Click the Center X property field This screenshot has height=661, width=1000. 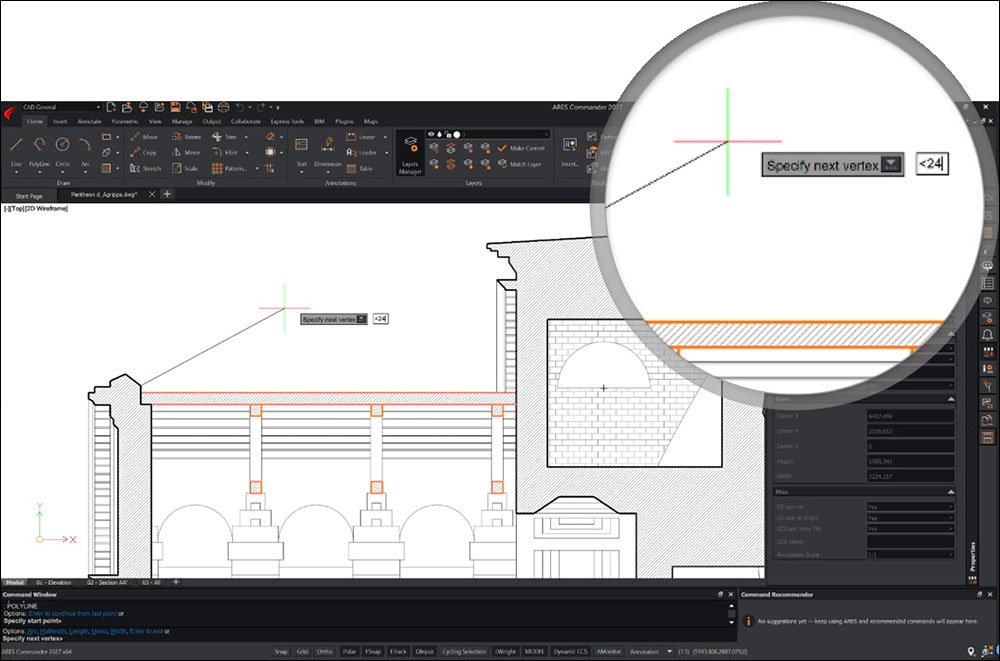910,416
